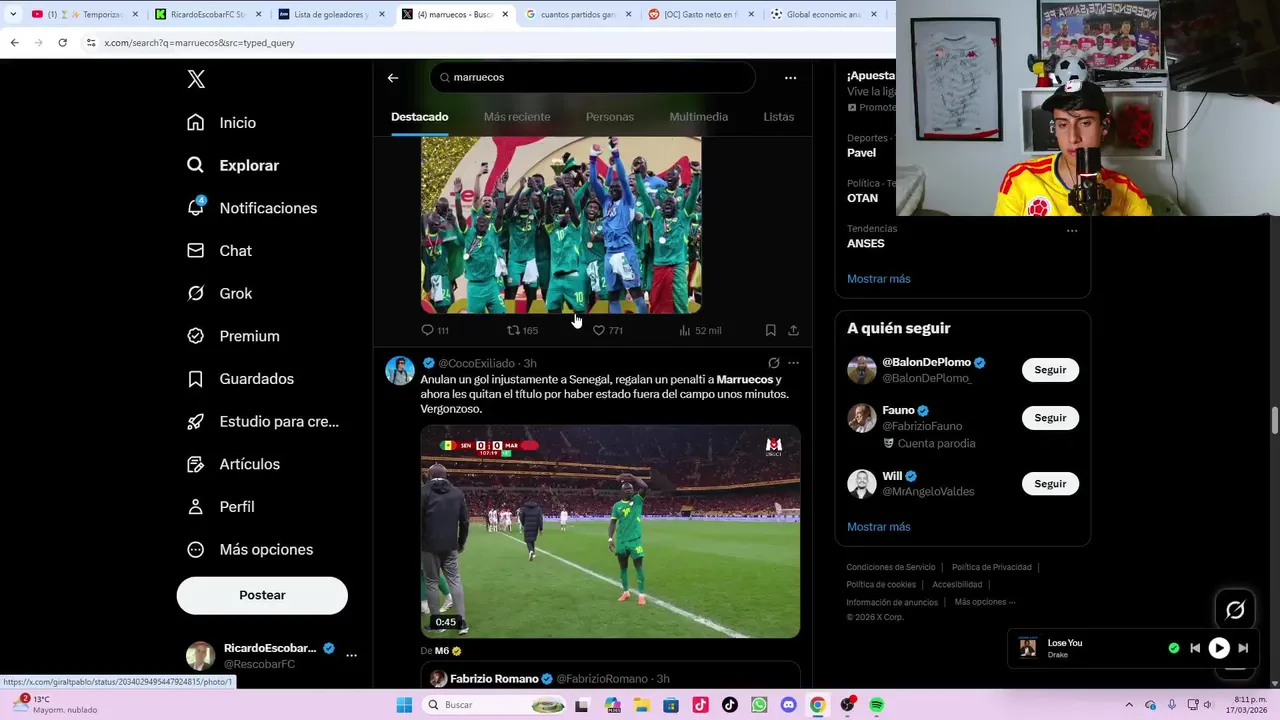The height and width of the screenshot is (720, 1280).
Task: Expand Más opciones menu
Action: point(250,549)
